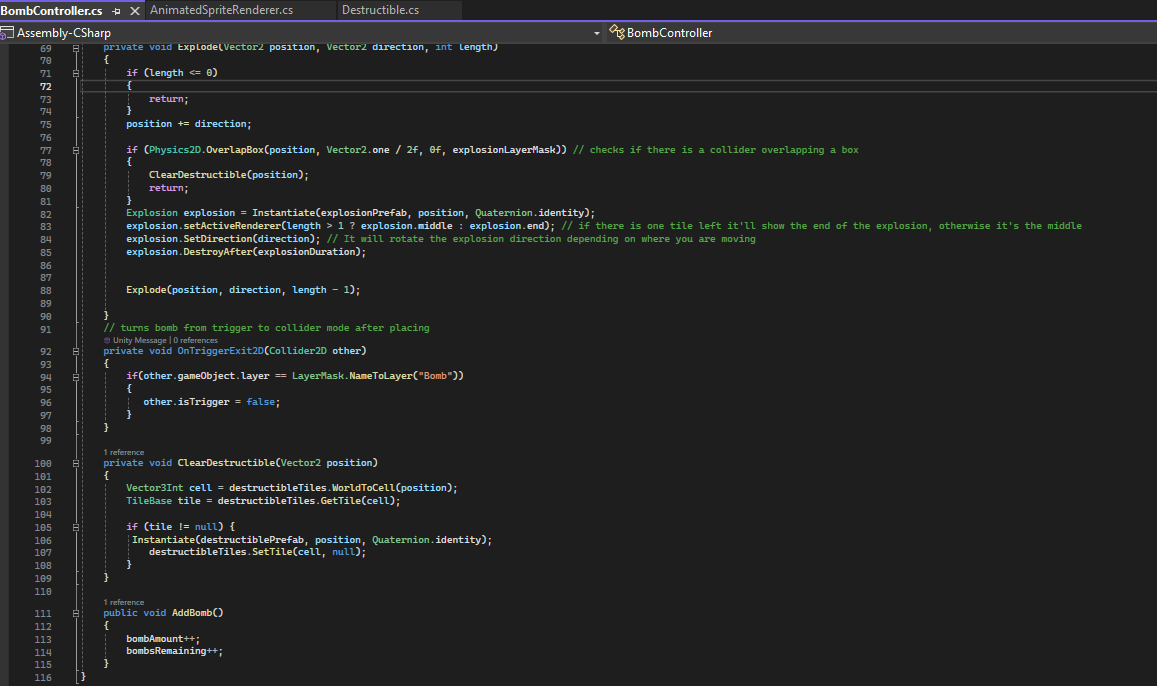Collapse the OnTriggerExit2D method

pos(77,351)
